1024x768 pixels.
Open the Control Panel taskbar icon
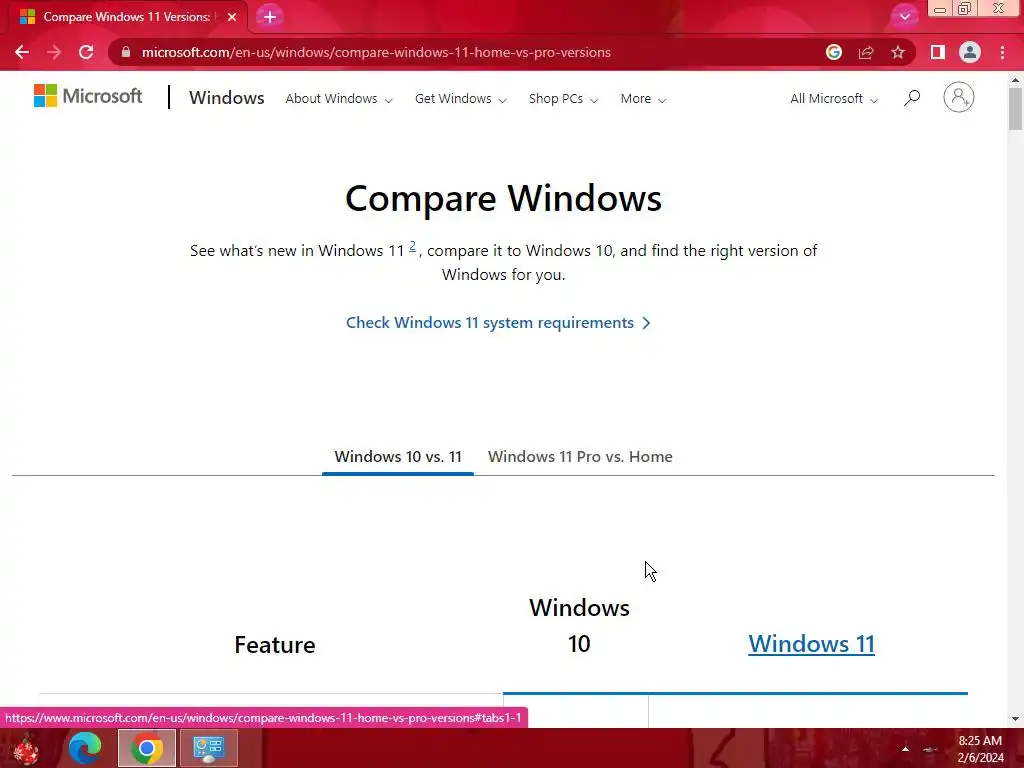click(209, 748)
